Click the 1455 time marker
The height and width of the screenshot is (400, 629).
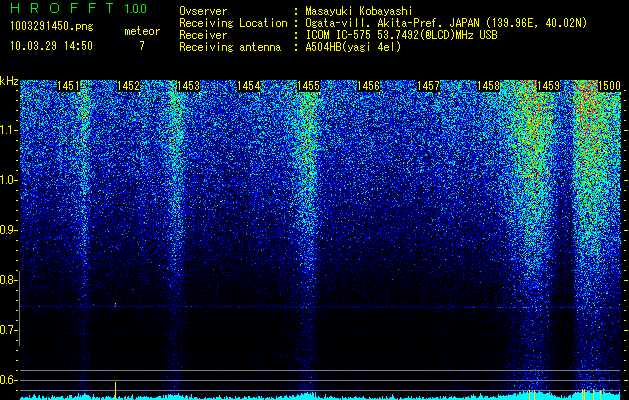point(308,85)
